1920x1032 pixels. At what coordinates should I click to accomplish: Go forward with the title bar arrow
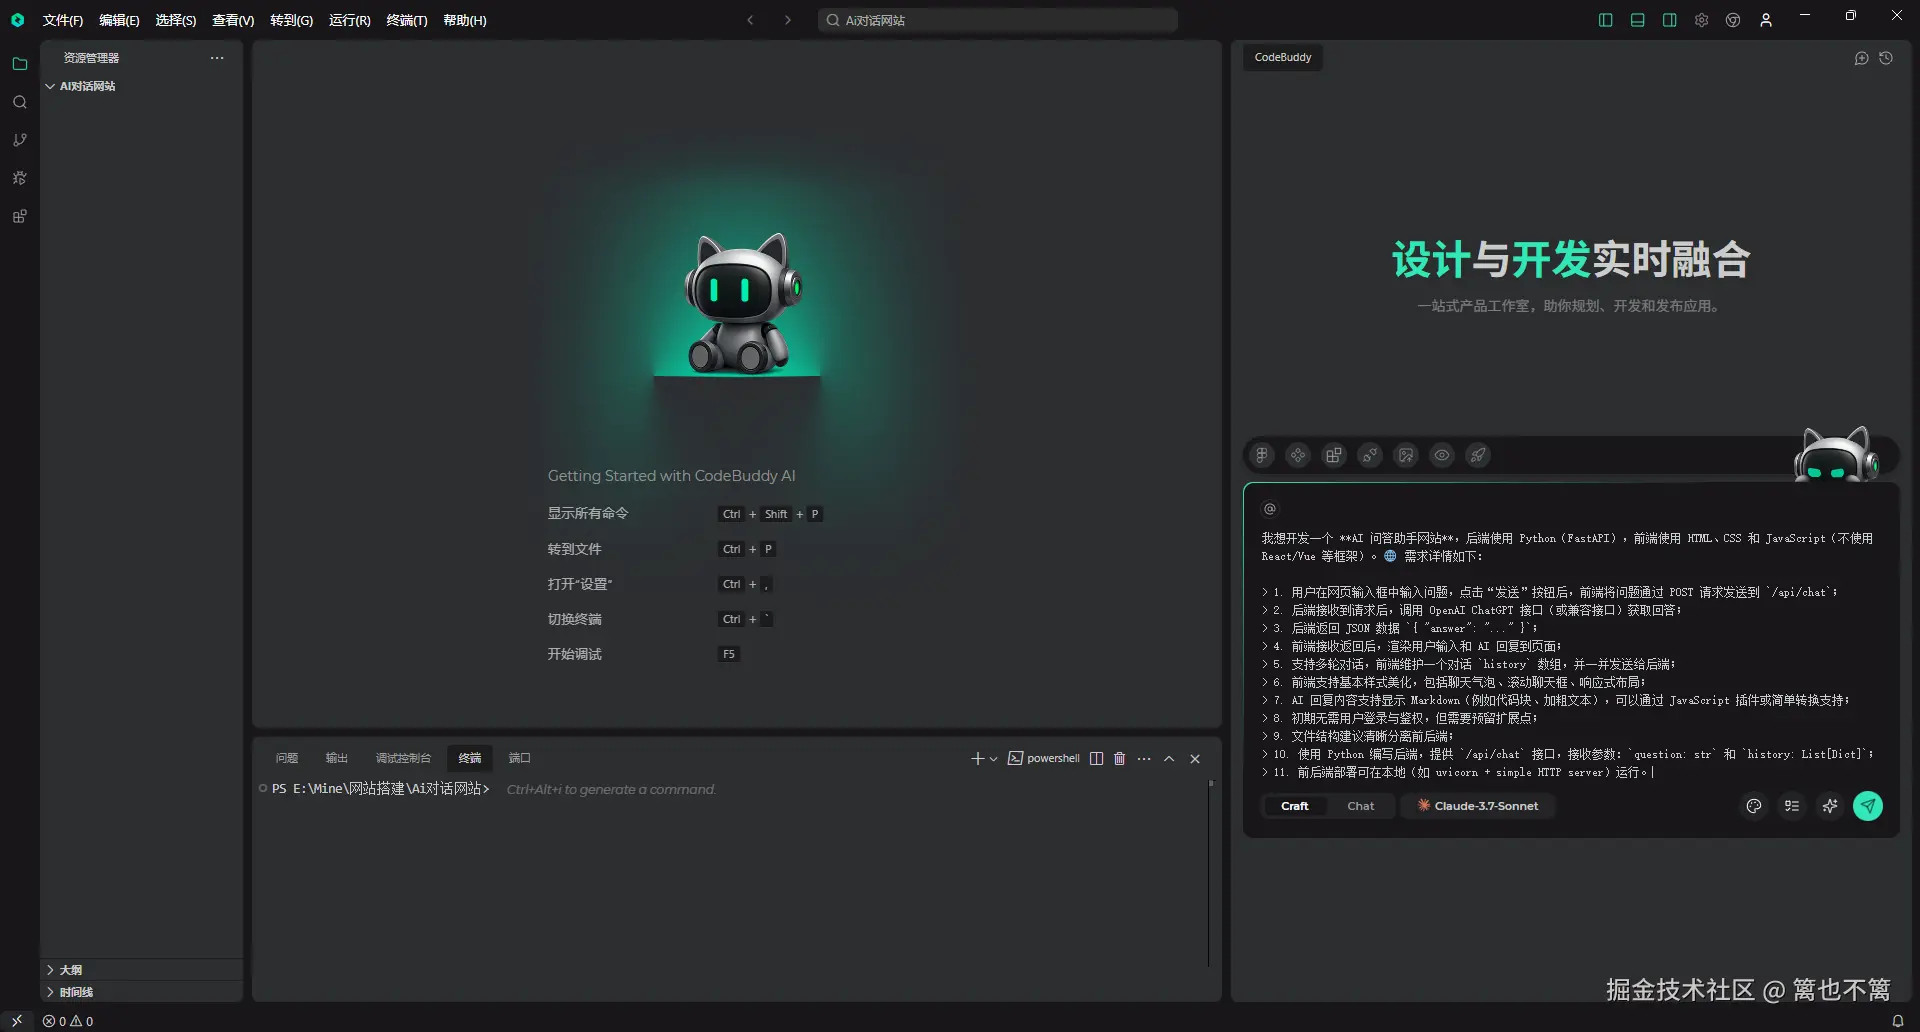pyautogui.click(x=788, y=20)
